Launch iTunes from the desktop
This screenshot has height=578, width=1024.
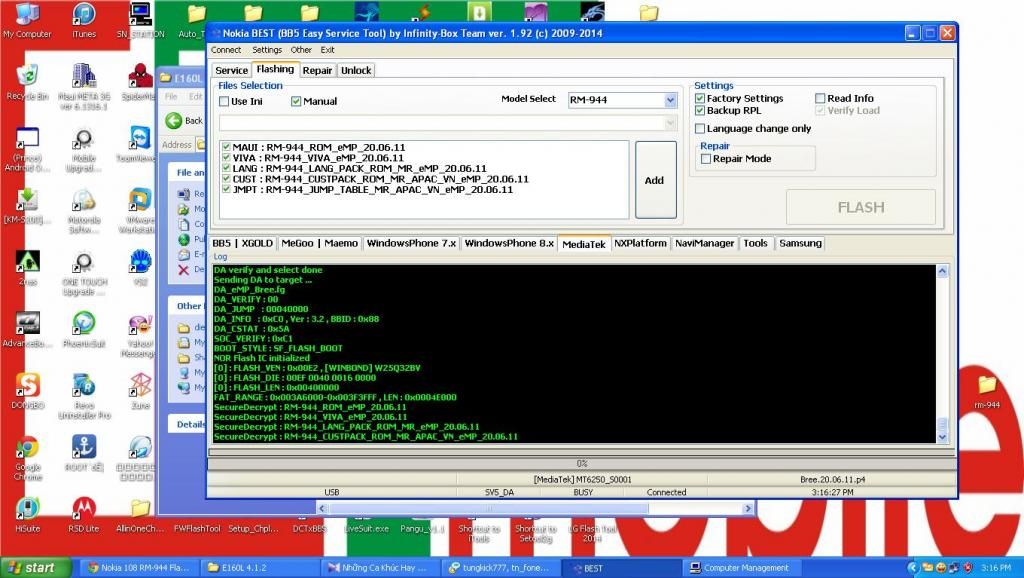click(x=84, y=20)
